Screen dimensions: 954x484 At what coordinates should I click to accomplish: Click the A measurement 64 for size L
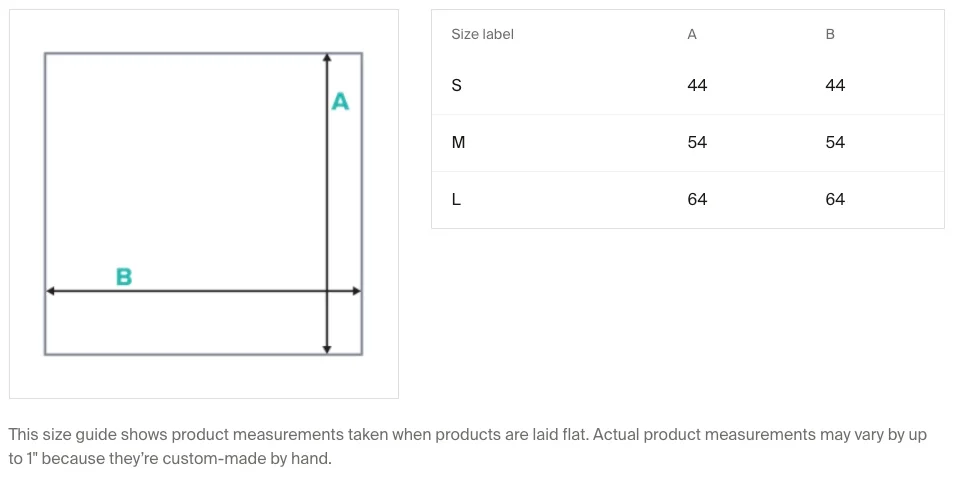(697, 200)
